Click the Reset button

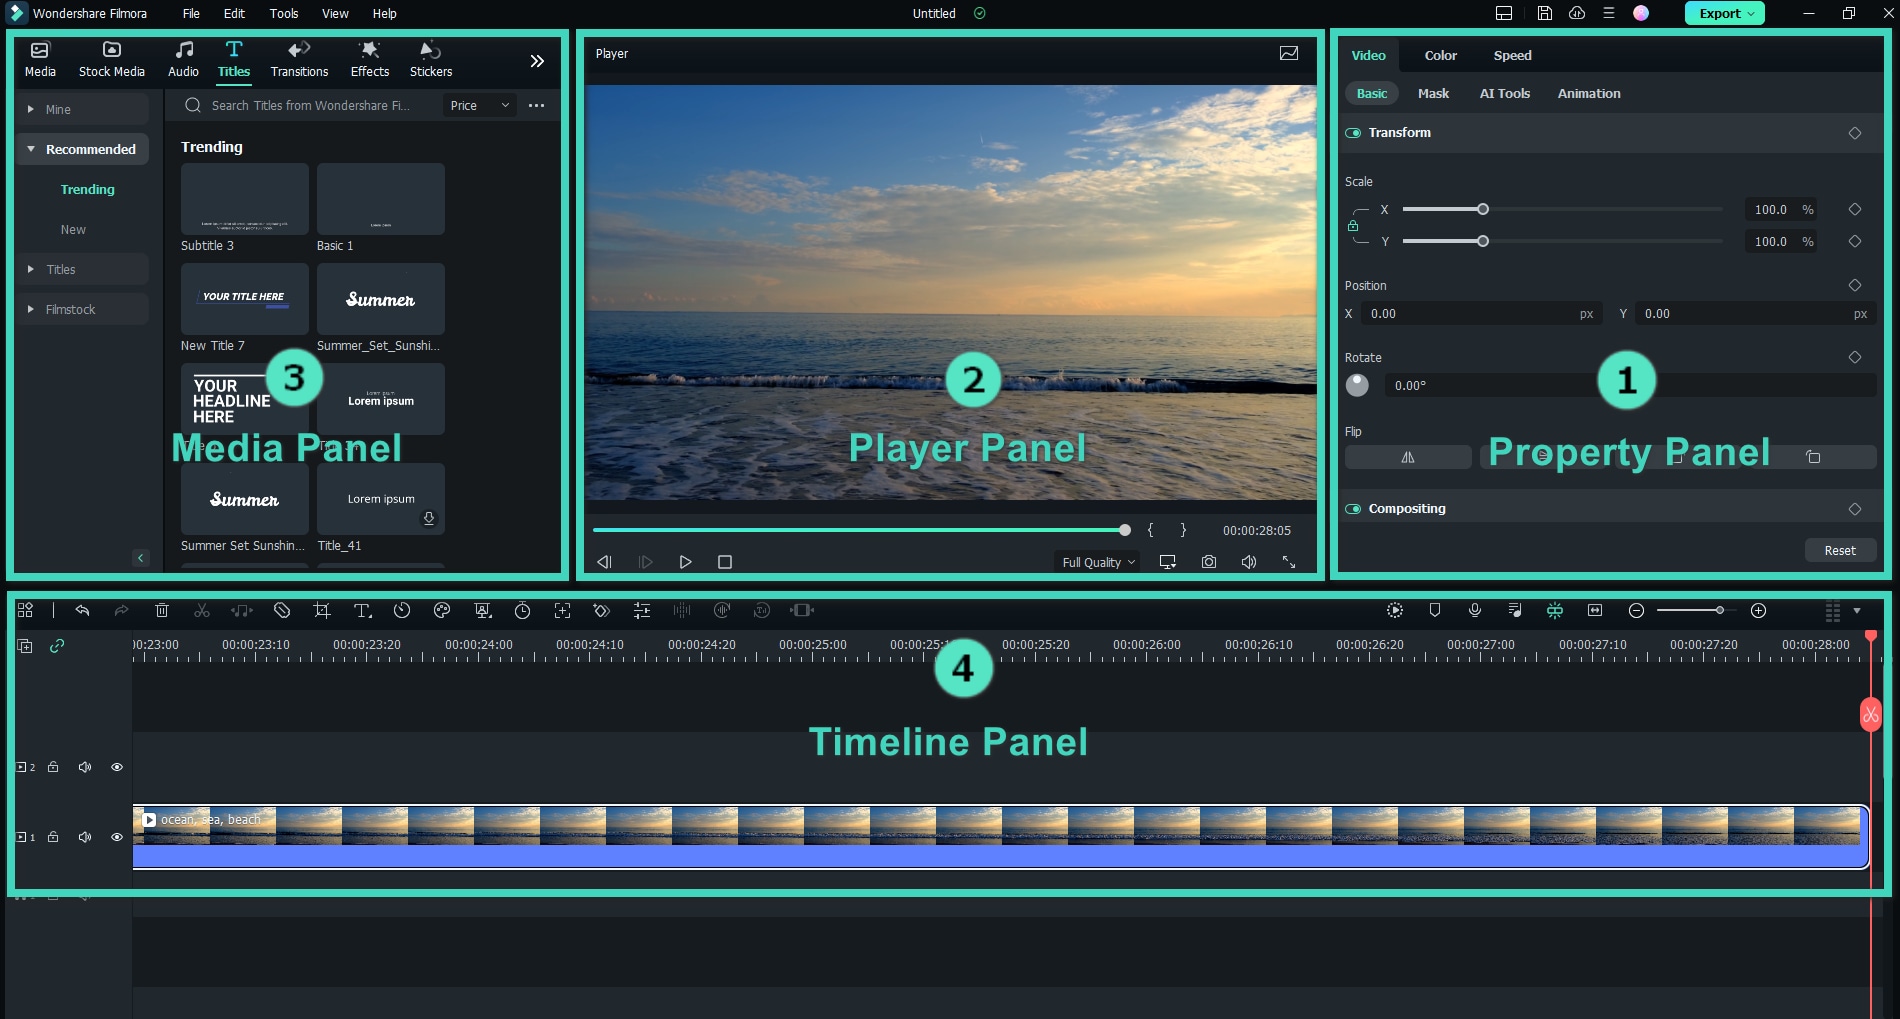(x=1839, y=550)
